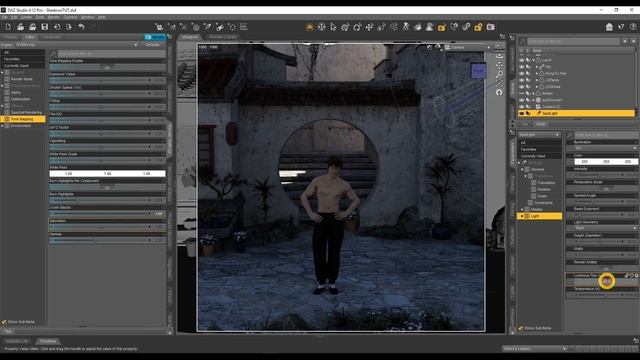Click the Defaults button in Render Settings
Image resolution: width=640 pixels, height=360 pixels.
[x=152, y=44]
